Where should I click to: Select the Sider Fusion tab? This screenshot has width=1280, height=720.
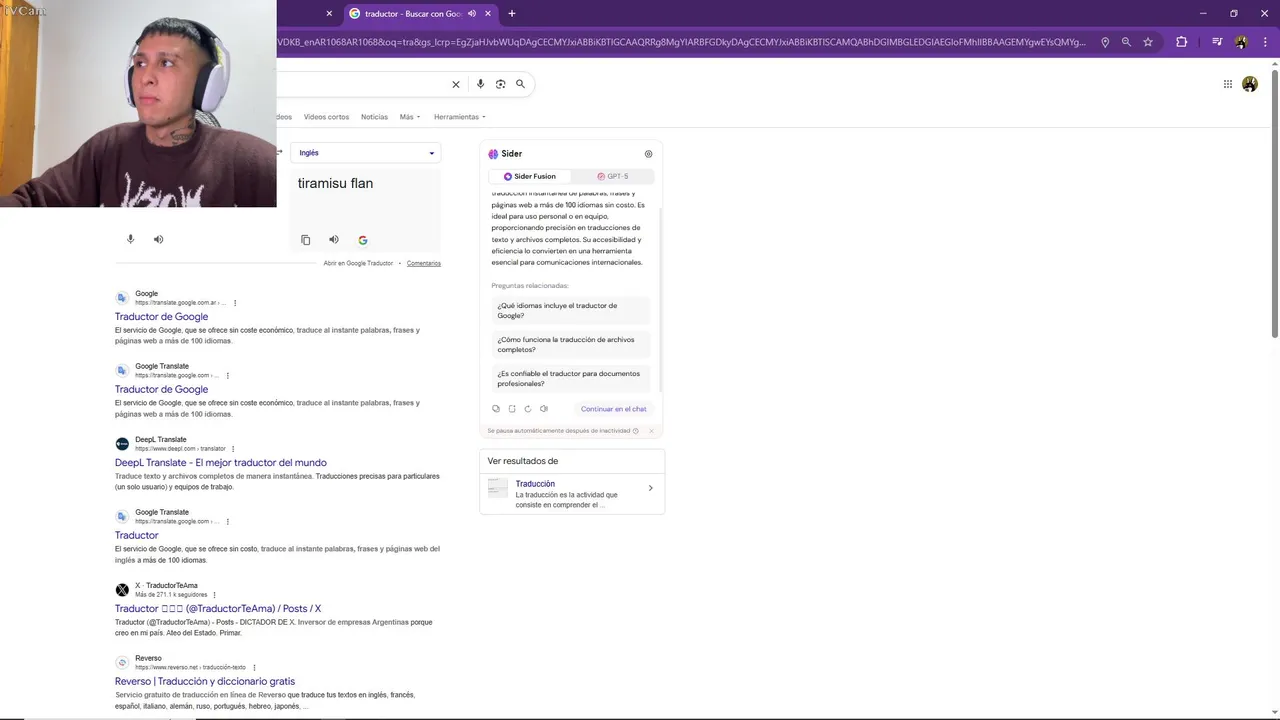(530, 176)
